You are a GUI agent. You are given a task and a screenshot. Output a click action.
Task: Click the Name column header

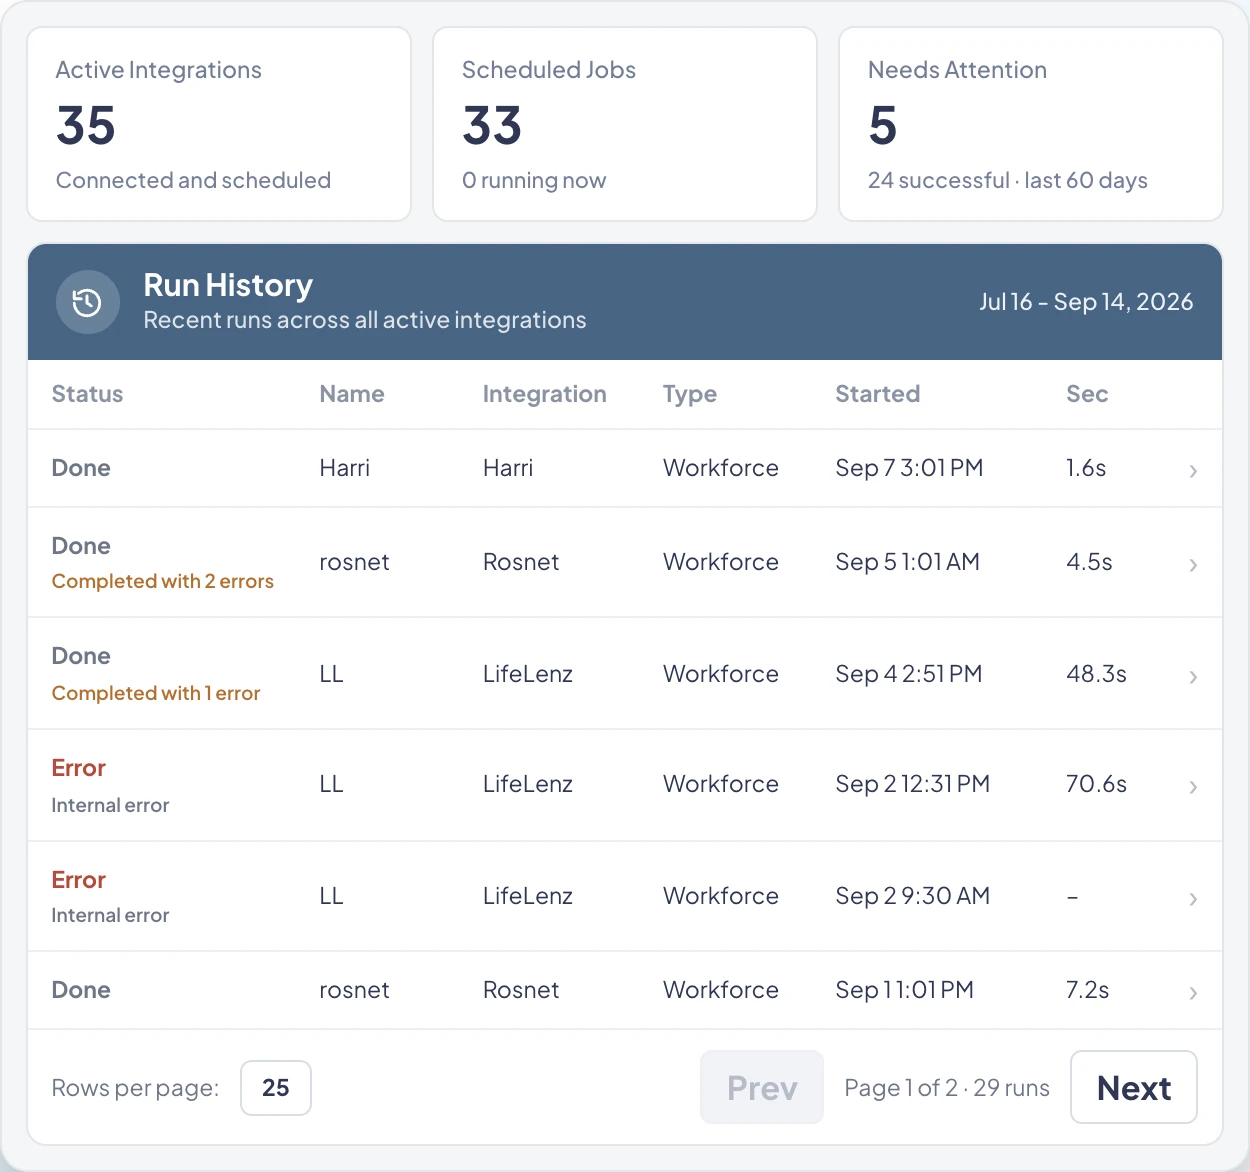coord(352,394)
